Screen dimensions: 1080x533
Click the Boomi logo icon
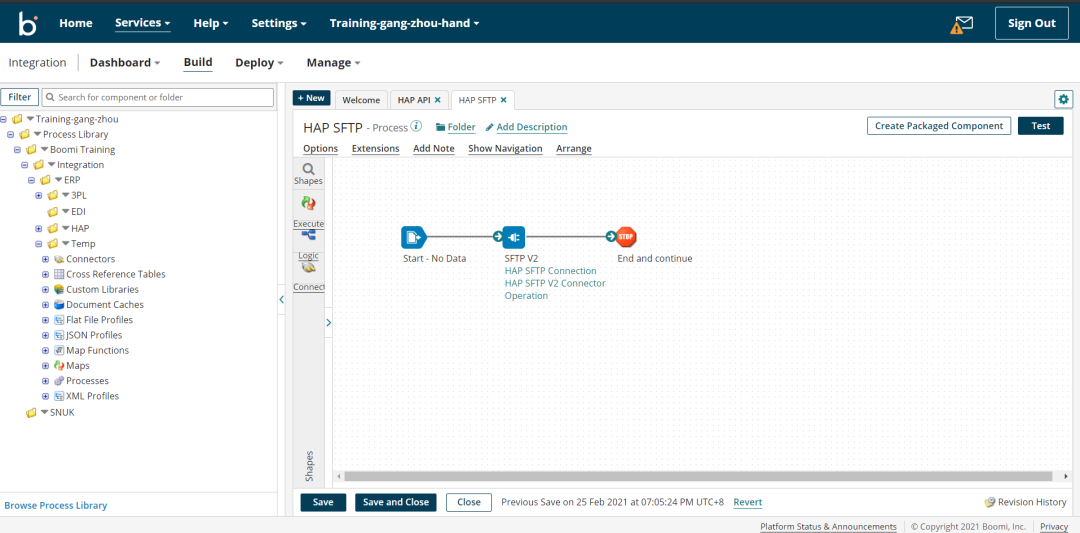[28, 23]
